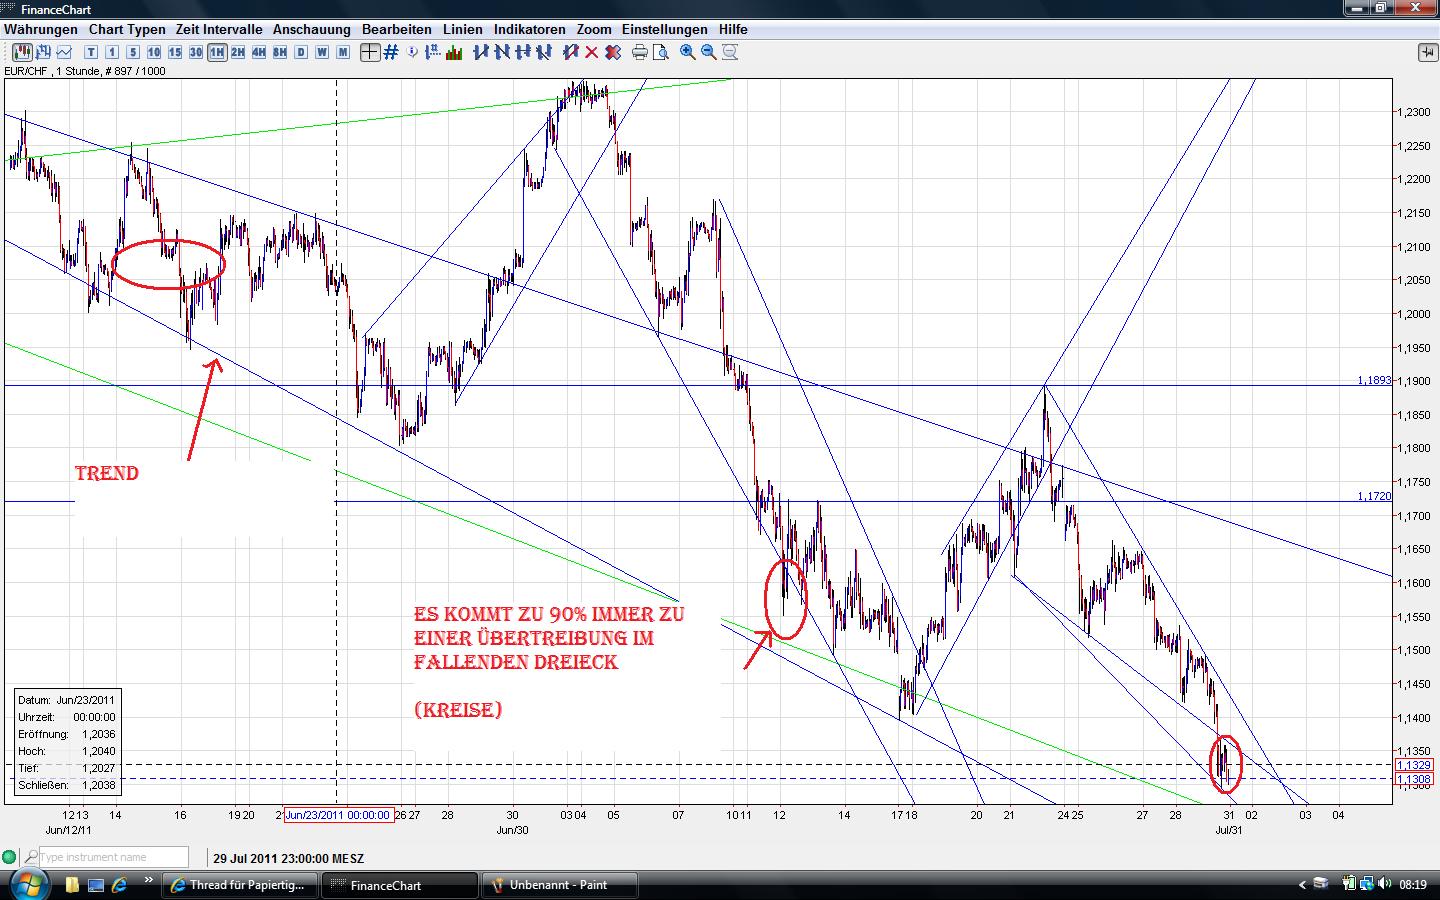Click the delete all lines icon
This screenshot has width=1440, height=900.
612,52
